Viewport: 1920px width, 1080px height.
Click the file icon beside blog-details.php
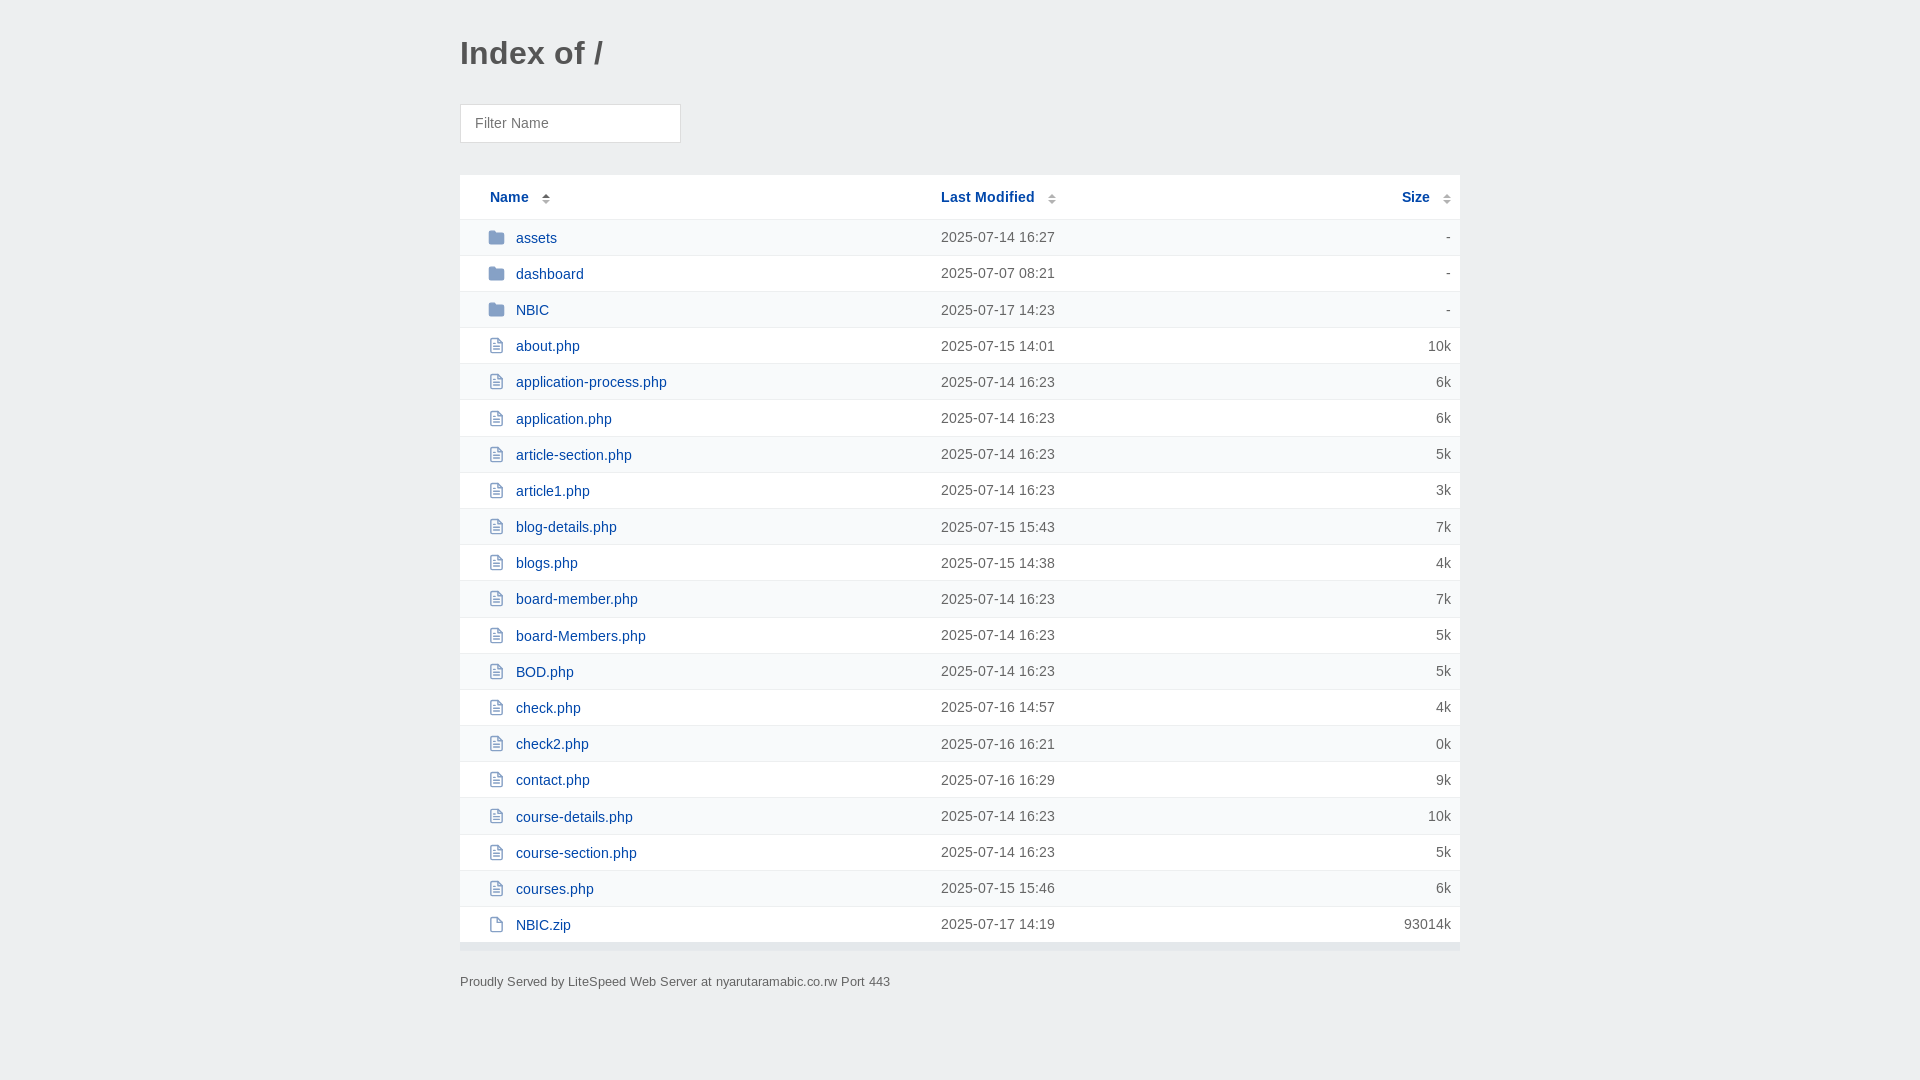[496, 527]
